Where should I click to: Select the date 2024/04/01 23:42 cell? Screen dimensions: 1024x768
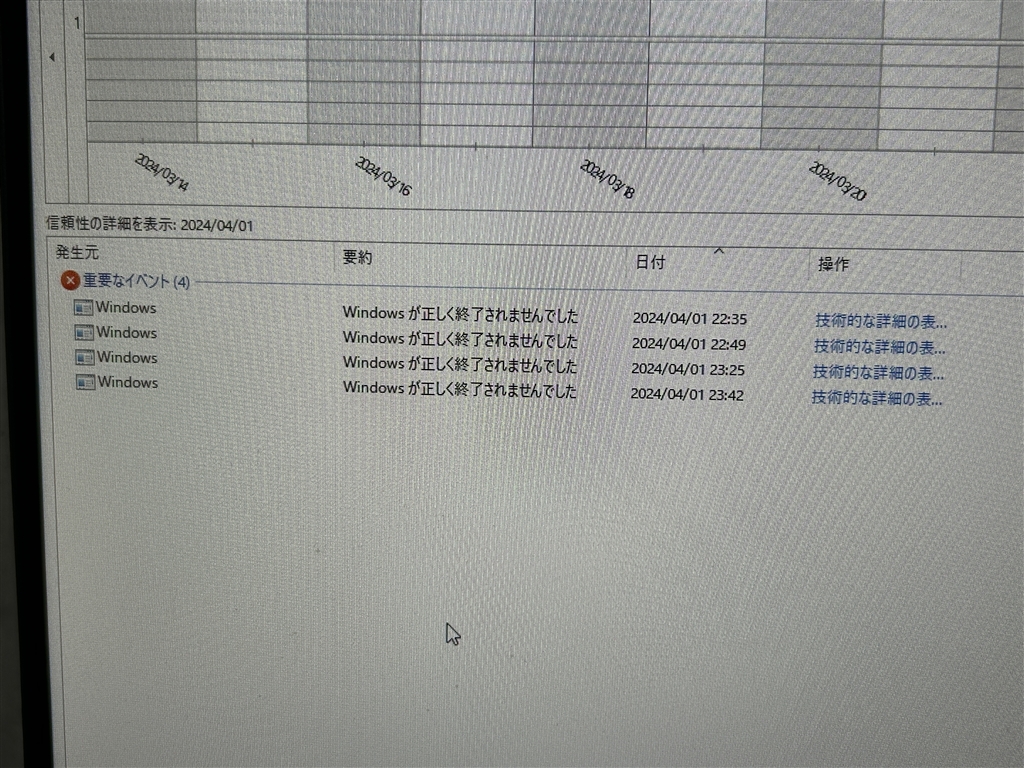tap(687, 394)
